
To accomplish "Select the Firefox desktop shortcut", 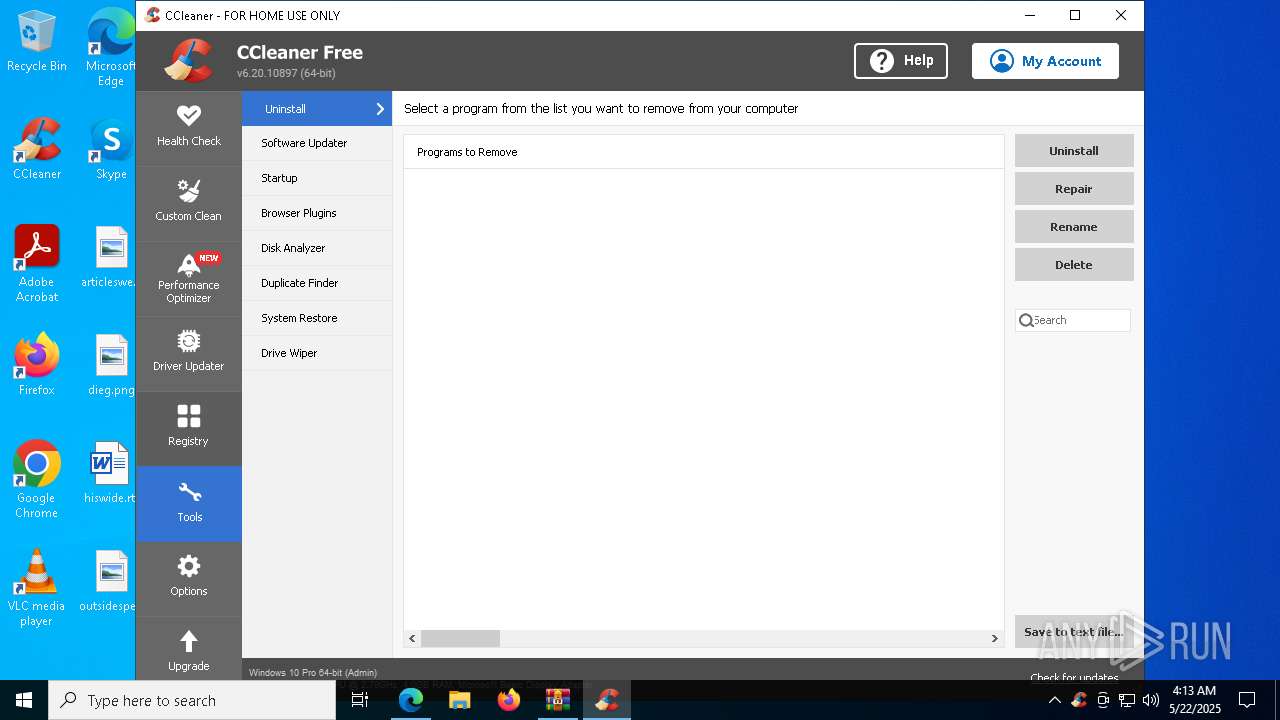I will (x=37, y=364).
